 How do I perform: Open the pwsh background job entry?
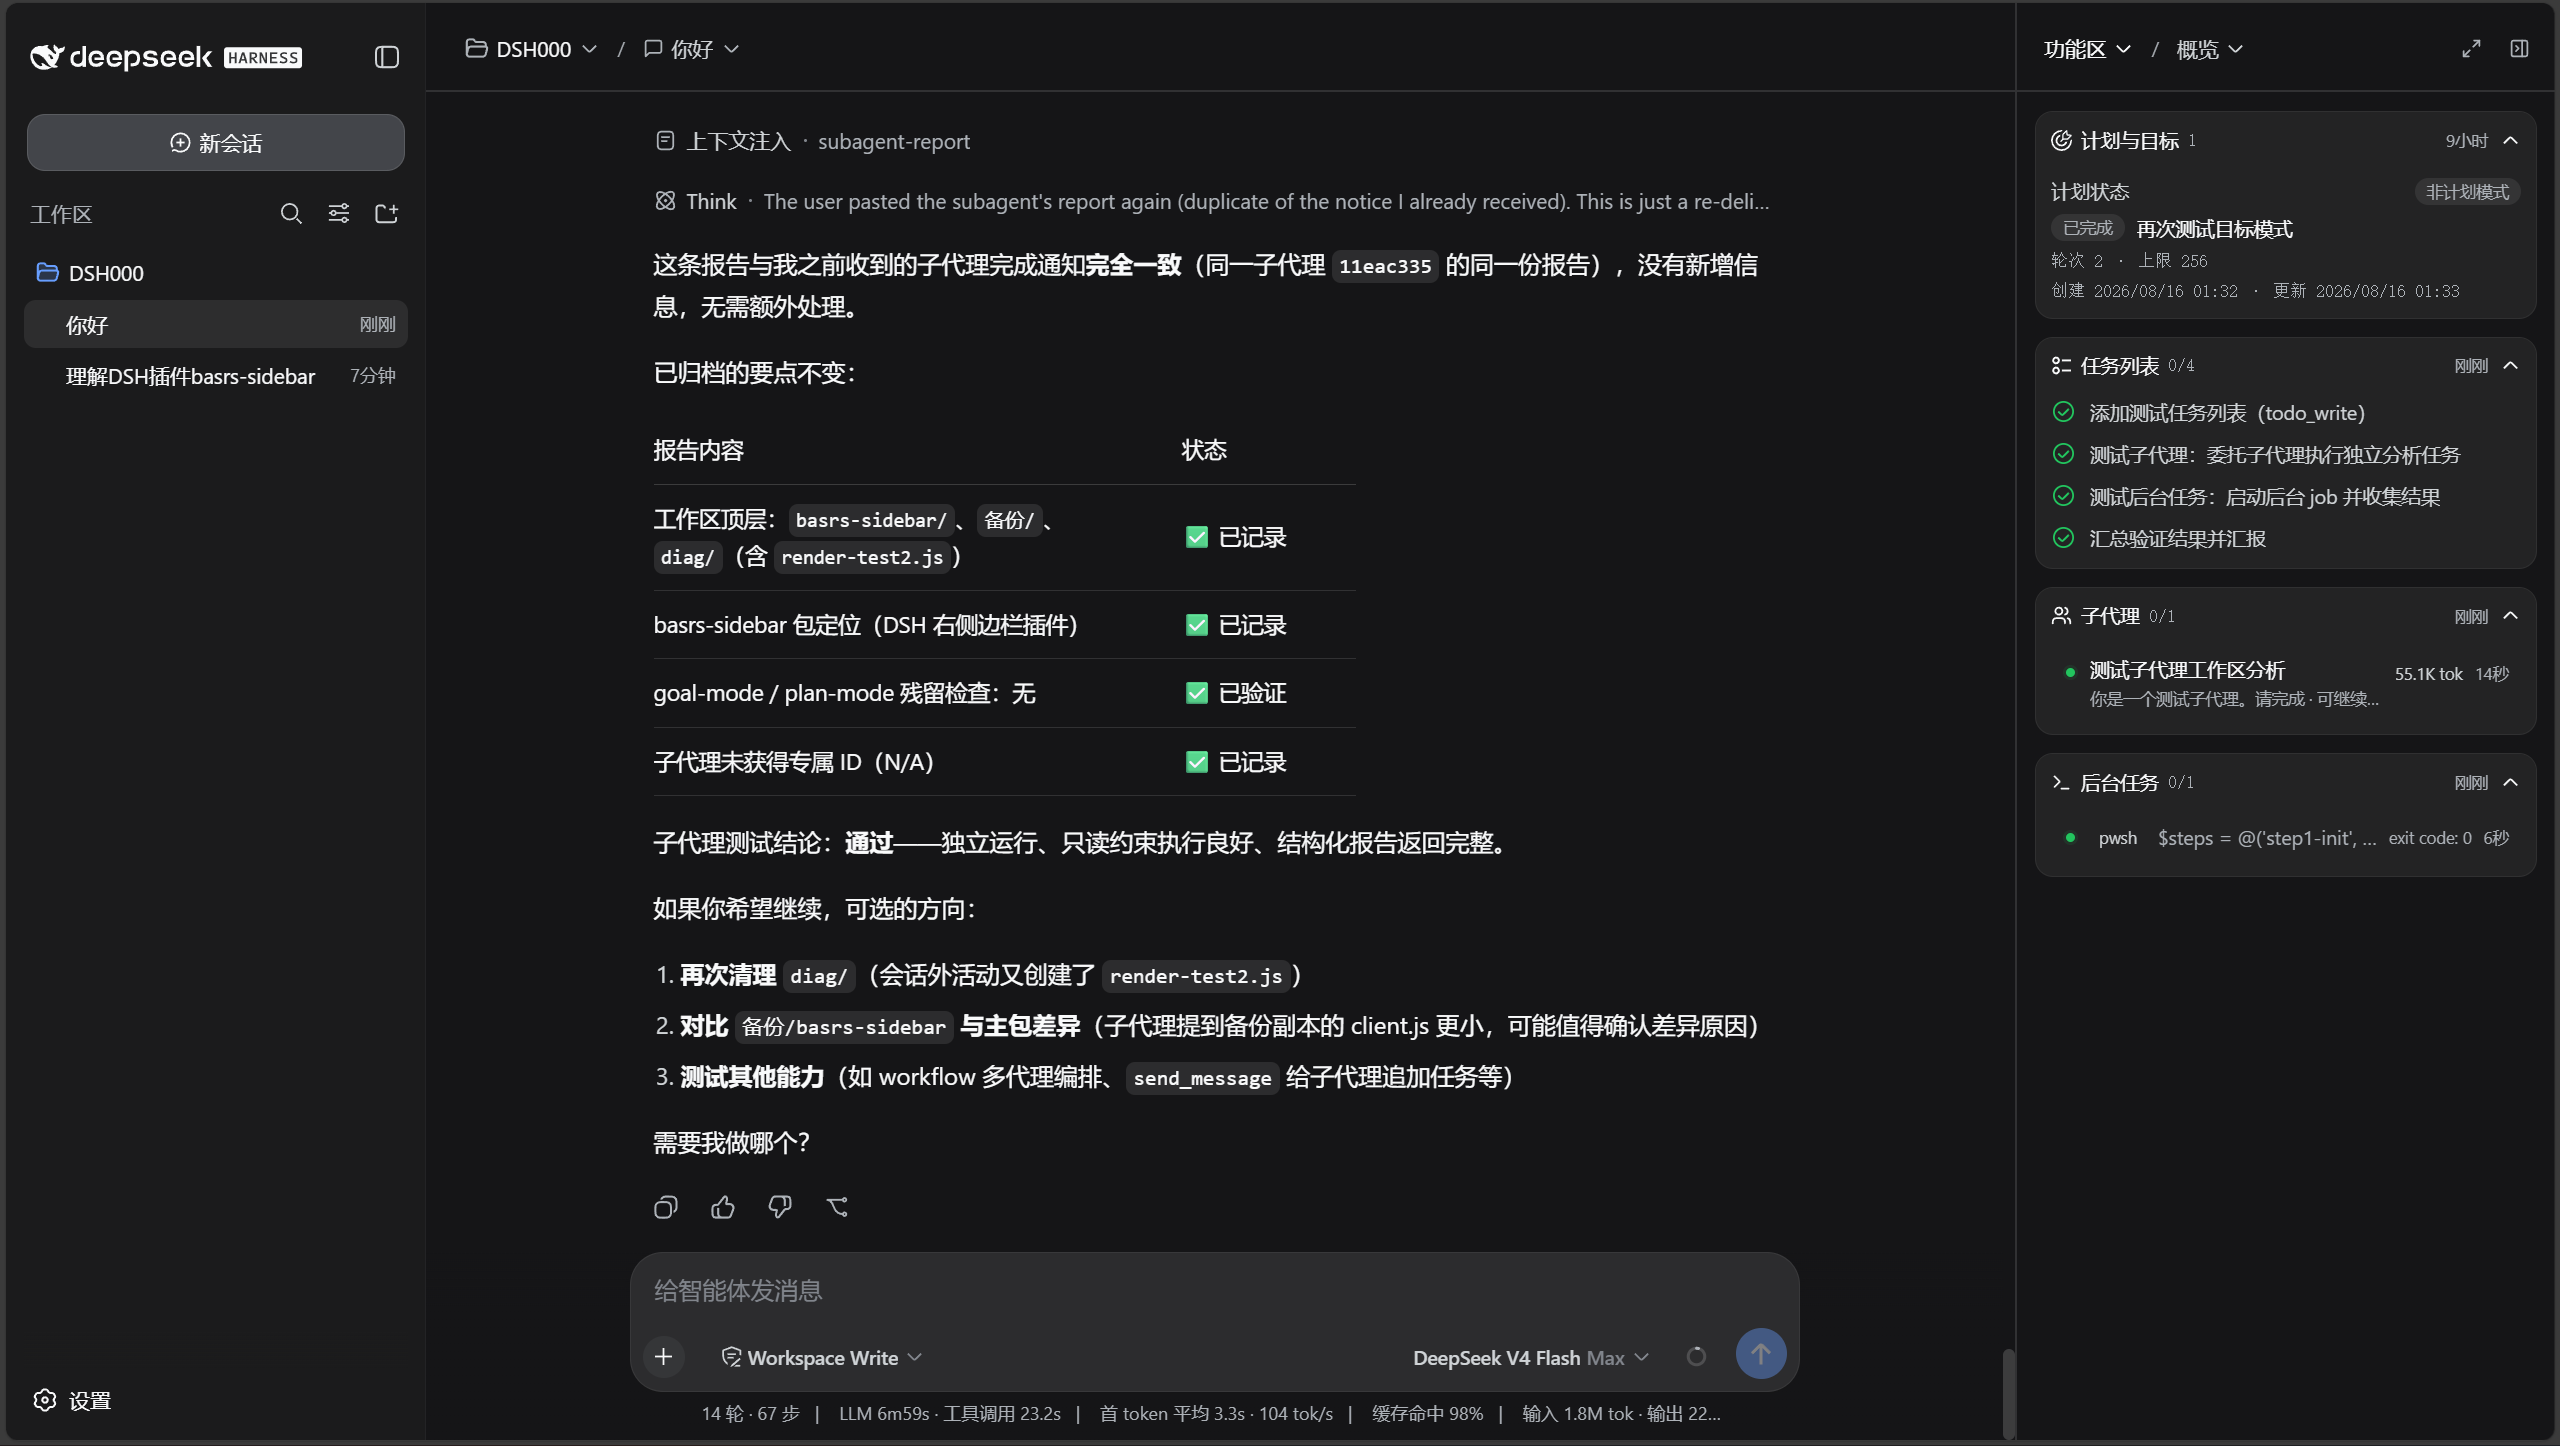(x=2286, y=838)
